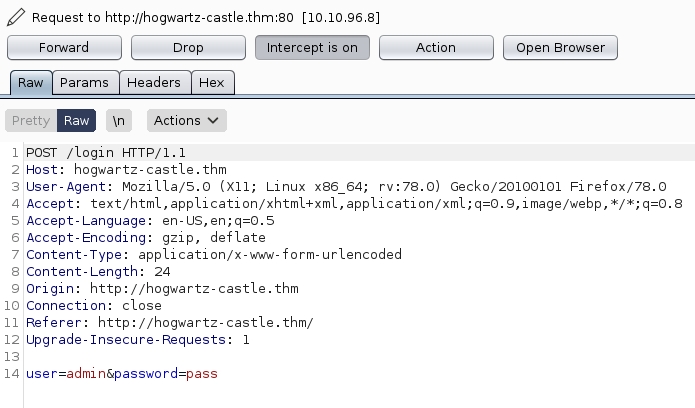Image resolution: width=695 pixels, height=408 pixels.
Task: Toggle the \n non-printable characters button
Action: coord(119,120)
